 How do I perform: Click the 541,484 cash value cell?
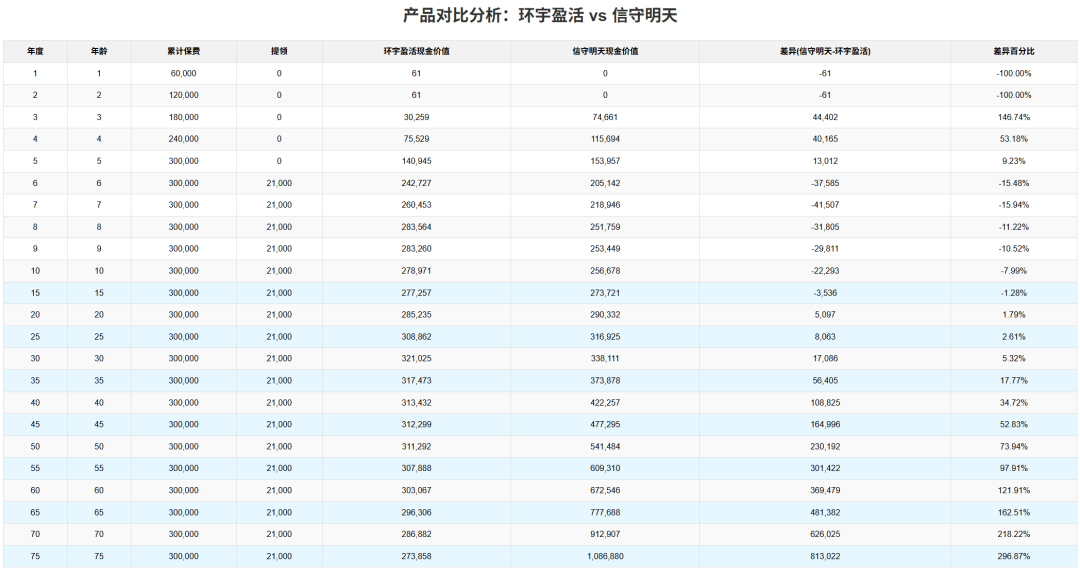point(605,446)
